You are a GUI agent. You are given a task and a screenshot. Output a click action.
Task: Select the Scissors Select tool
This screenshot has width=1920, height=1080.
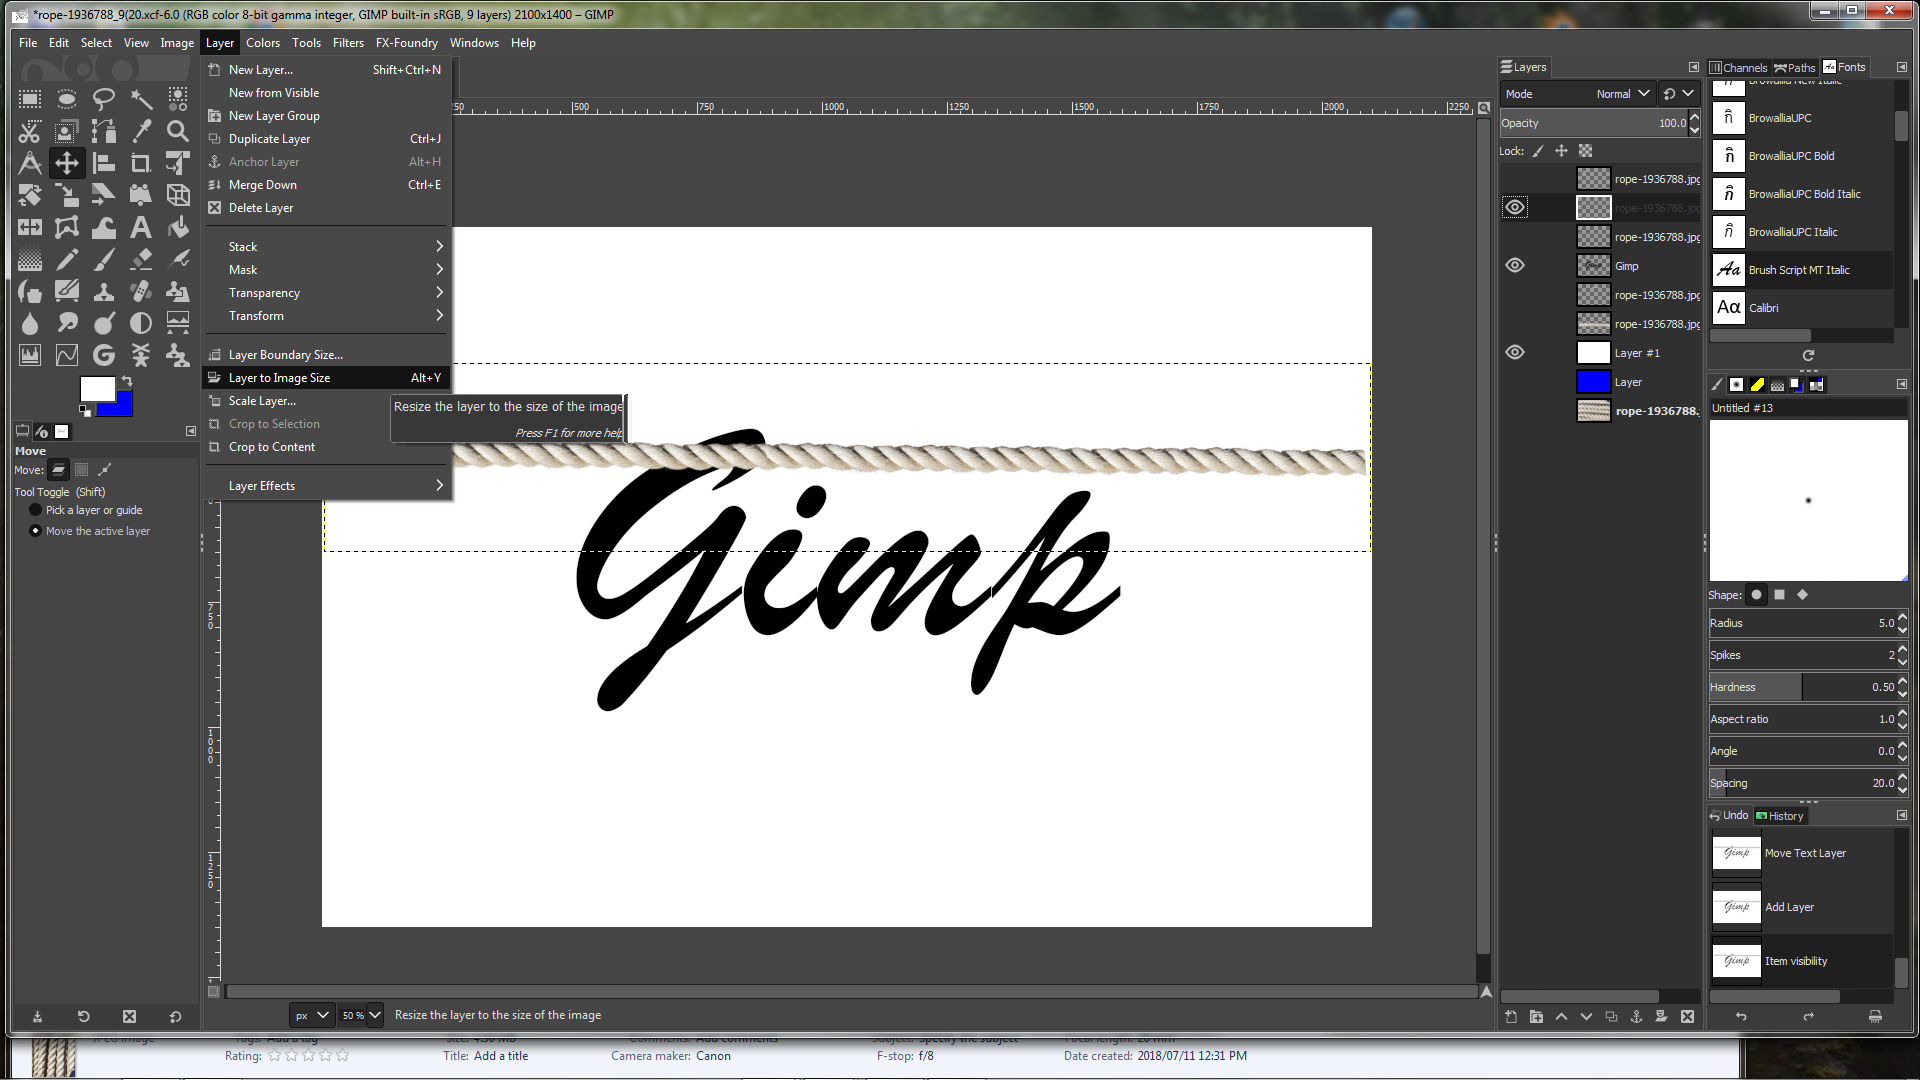30,131
